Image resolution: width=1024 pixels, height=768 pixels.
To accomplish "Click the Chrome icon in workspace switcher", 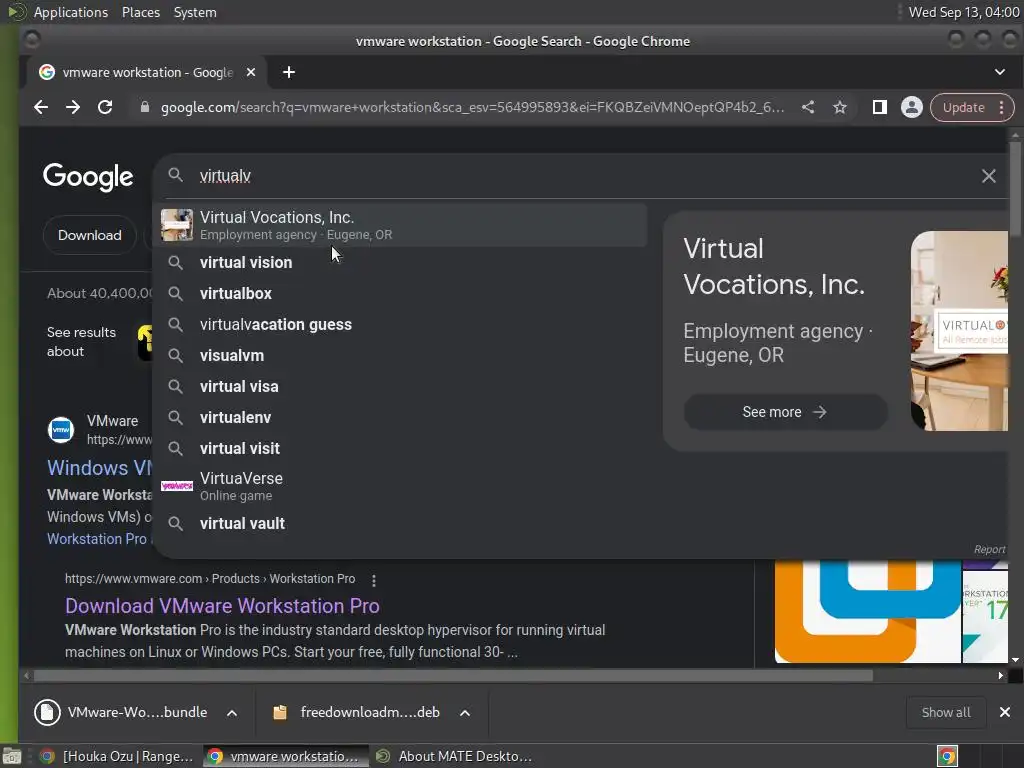I will [948, 756].
